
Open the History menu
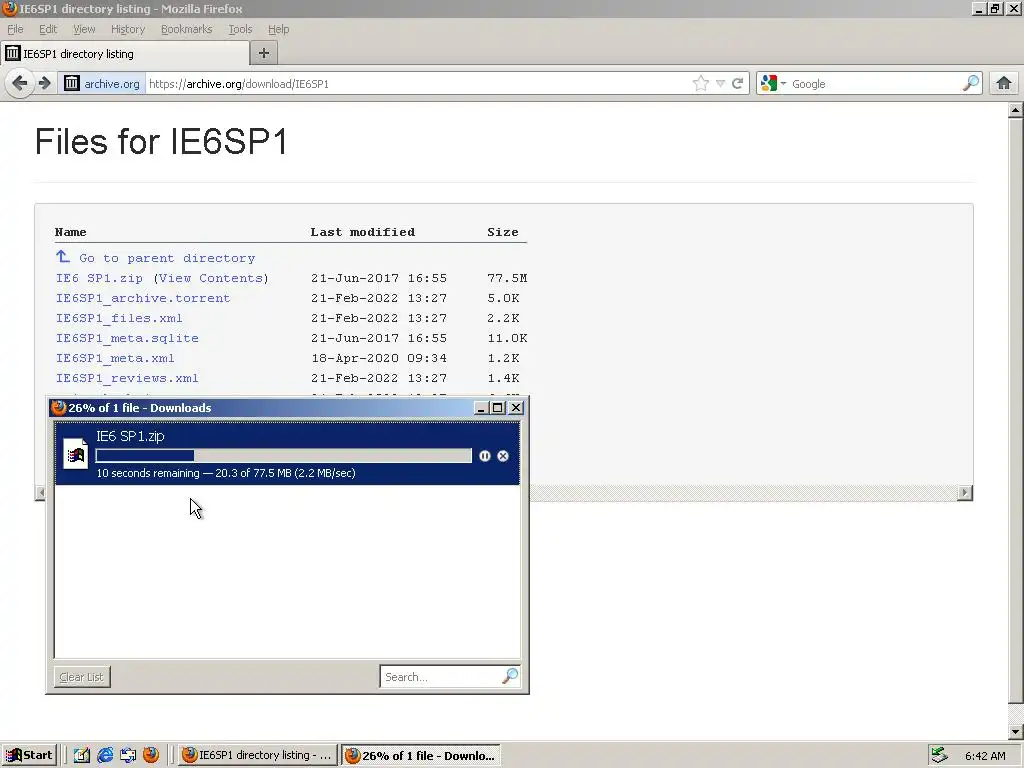click(x=128, y=29)
